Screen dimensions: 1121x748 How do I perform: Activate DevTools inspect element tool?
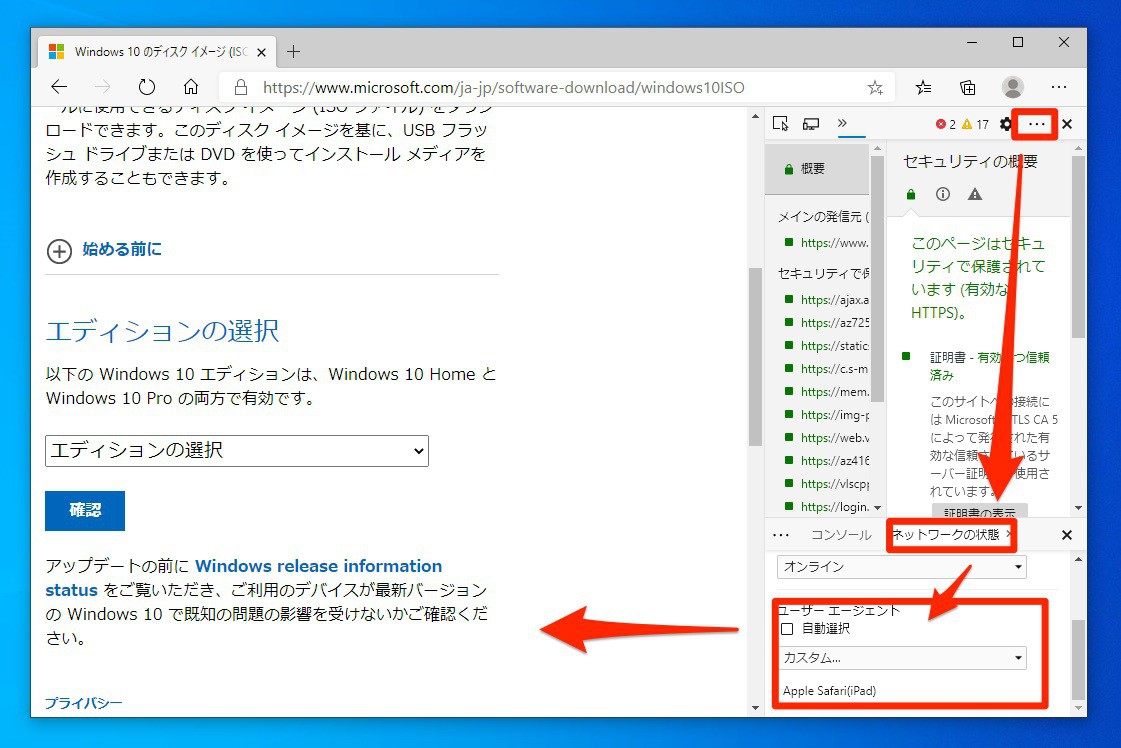pos(781,124)
